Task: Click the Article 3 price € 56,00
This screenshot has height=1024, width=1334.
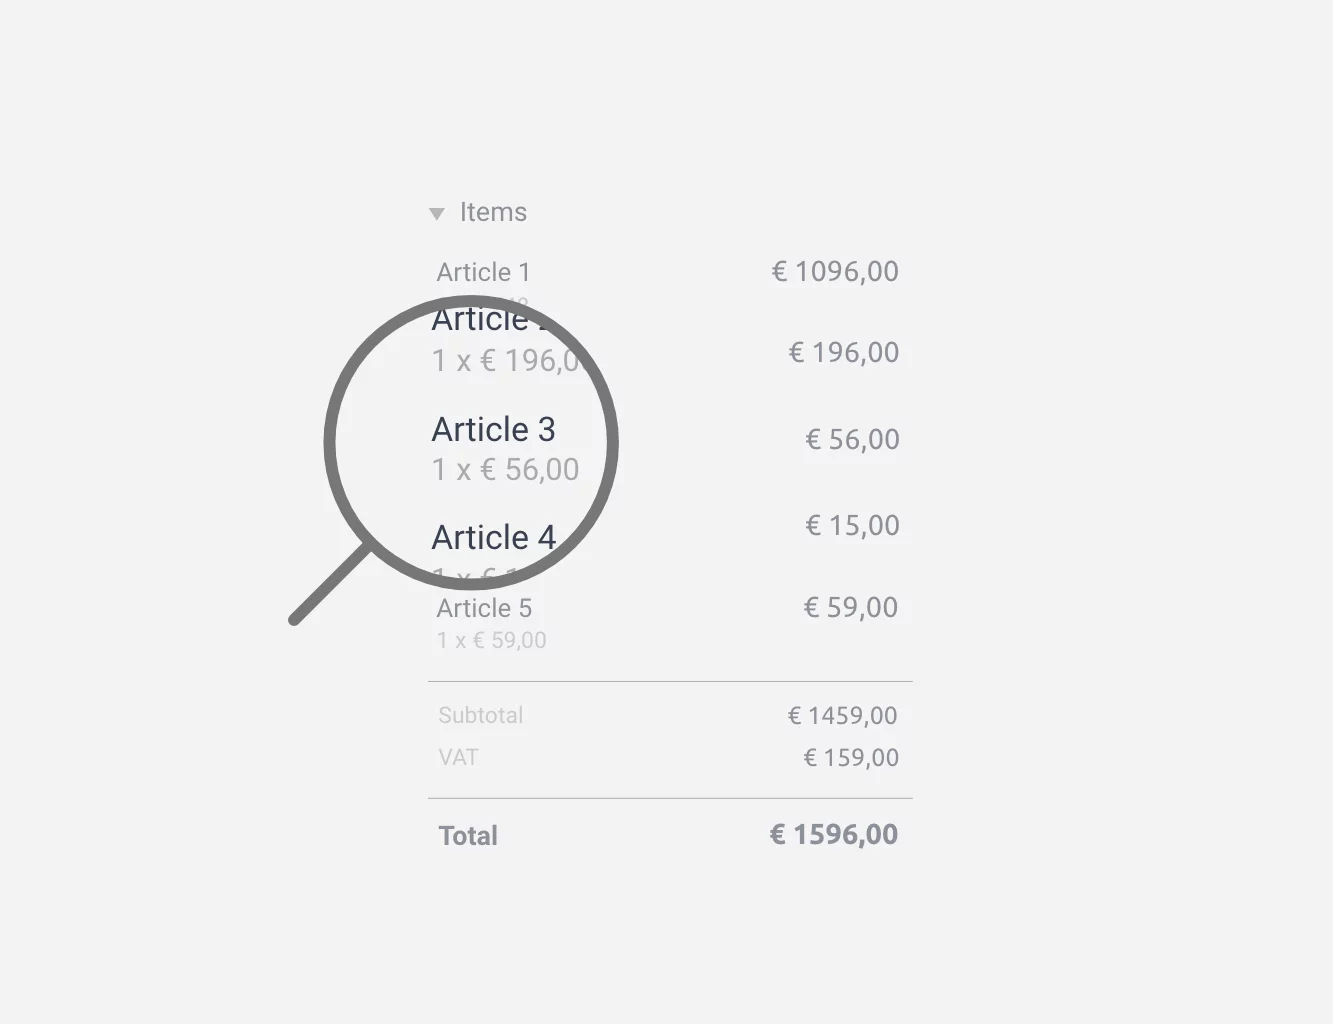Action: (x=852, y=439)
